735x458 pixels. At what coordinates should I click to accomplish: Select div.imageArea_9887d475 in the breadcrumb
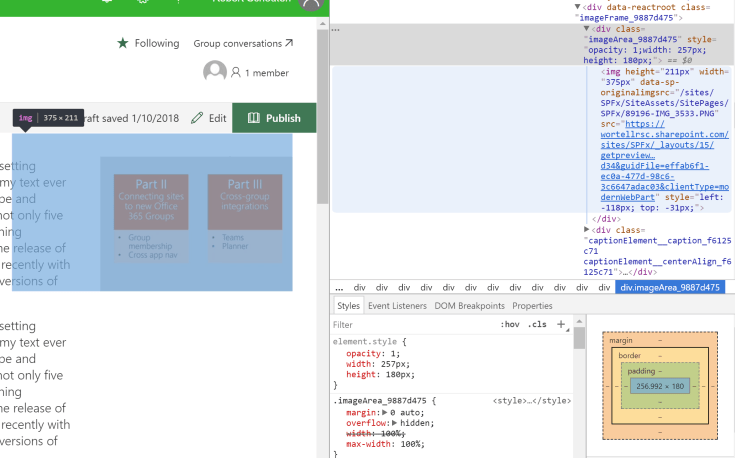coord(669,287)
